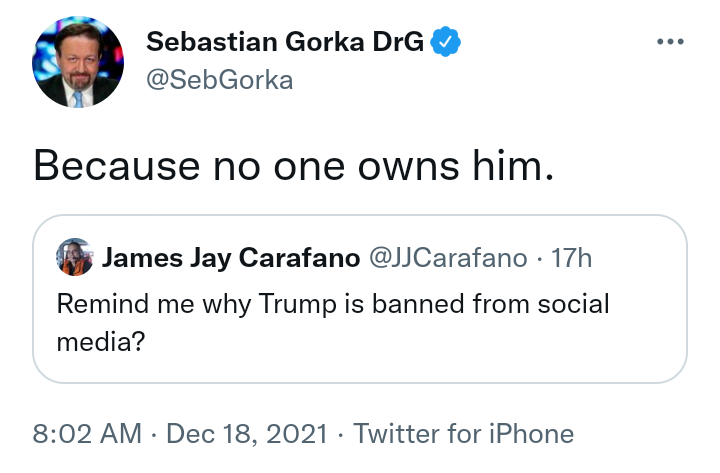Image resolution: width=720 pixels, height=473 pixels.
Task: Click the word 'Trump' in the quoted tweet
Action: tap(298, 304)
